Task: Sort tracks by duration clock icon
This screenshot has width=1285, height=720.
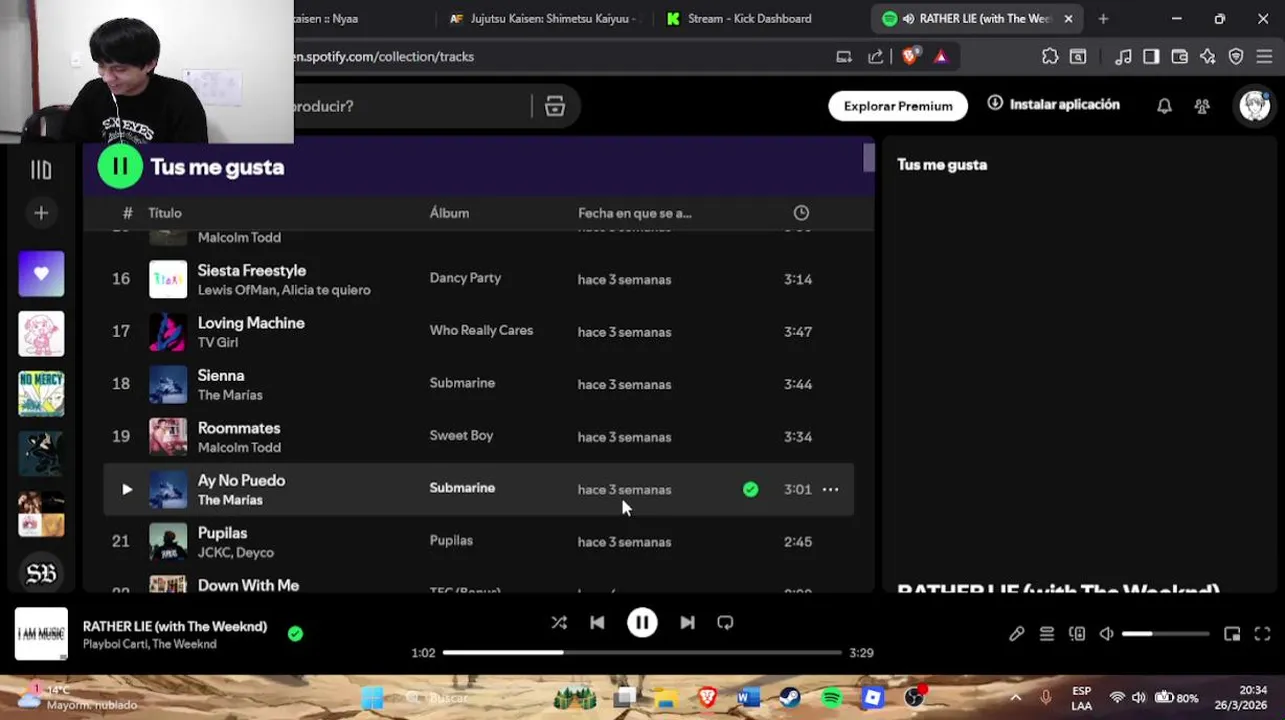Action: [x=801, y=213]
